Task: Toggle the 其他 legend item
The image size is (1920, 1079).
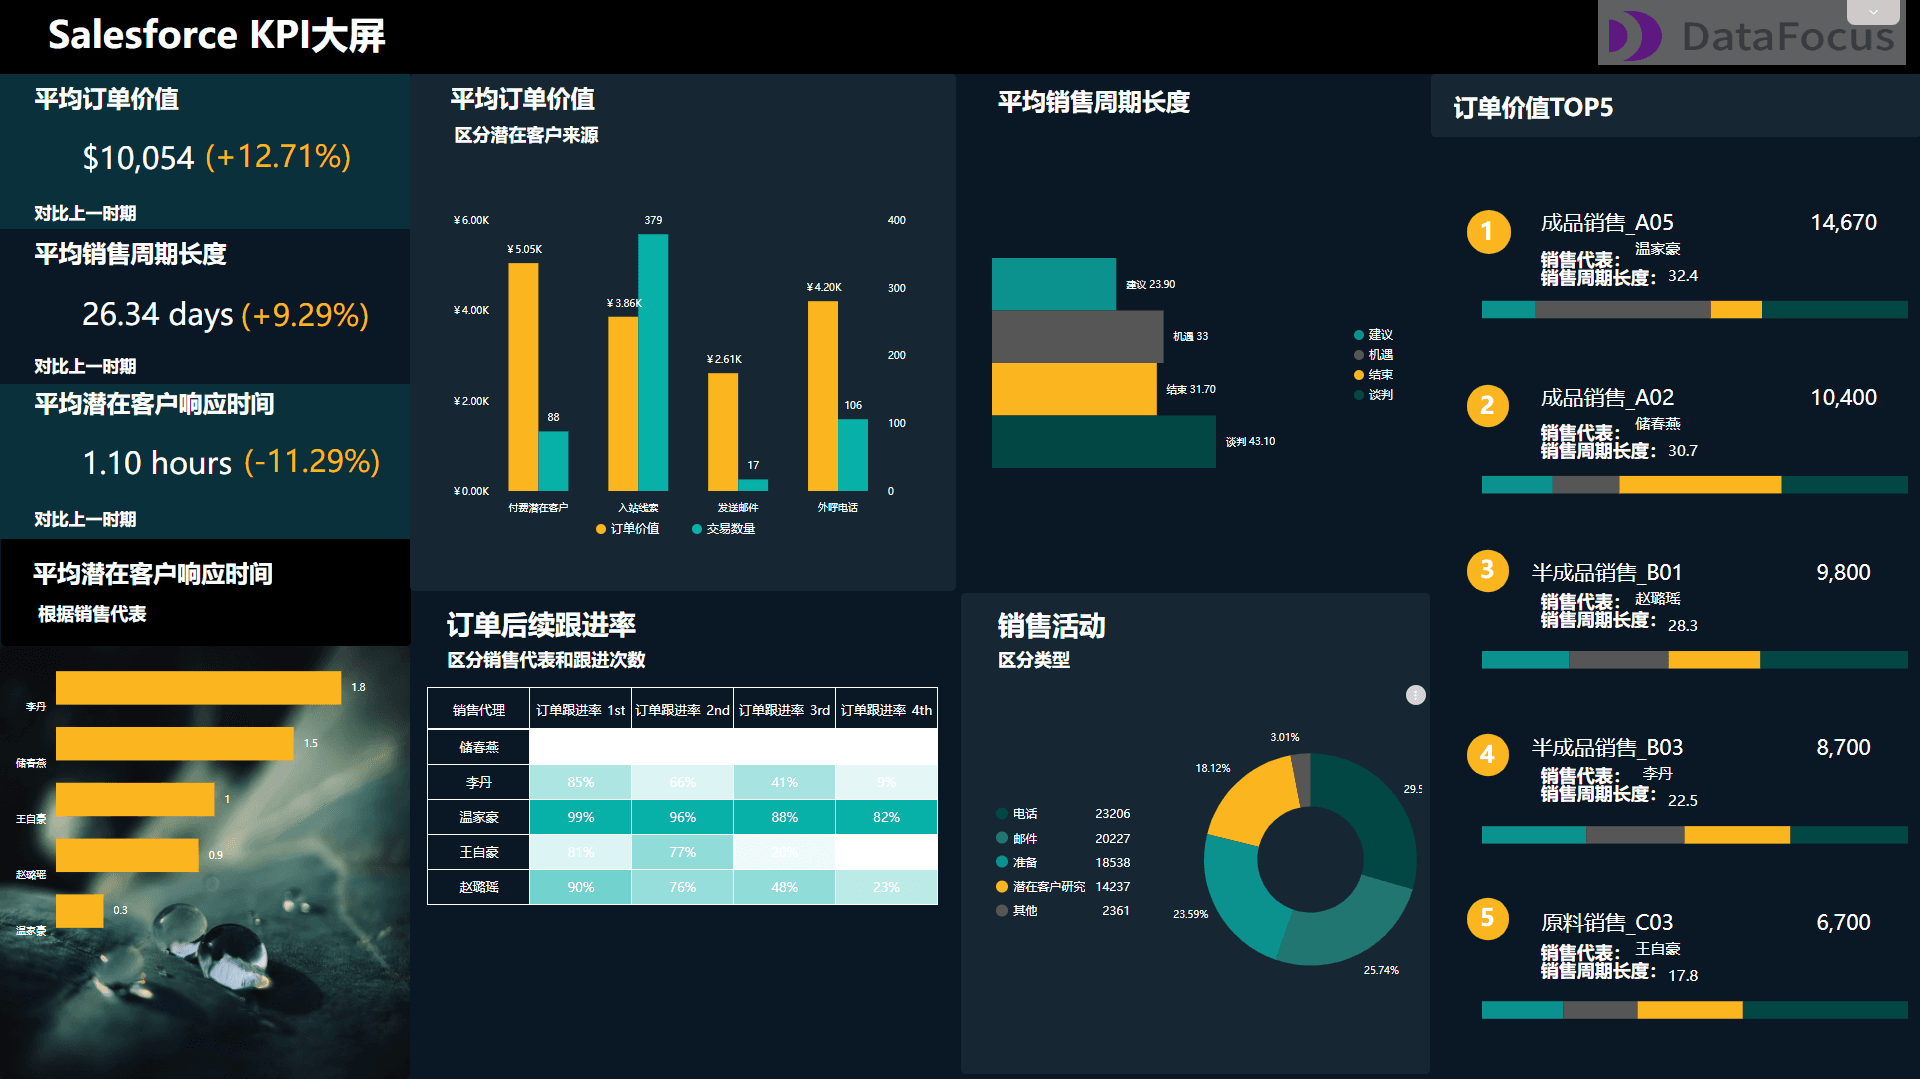Action: (1017, 911)
